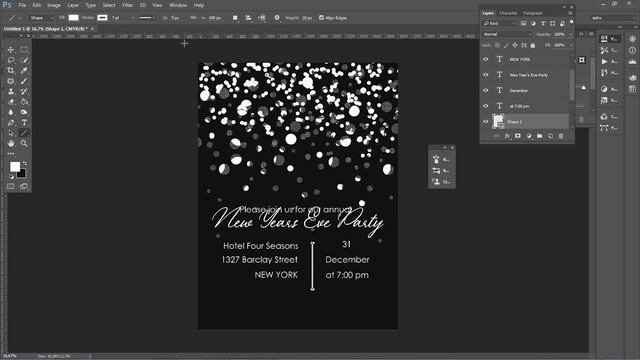Select the Clone Stamp tool
This screenshot has width=640, height=360.
coord(11,91)
